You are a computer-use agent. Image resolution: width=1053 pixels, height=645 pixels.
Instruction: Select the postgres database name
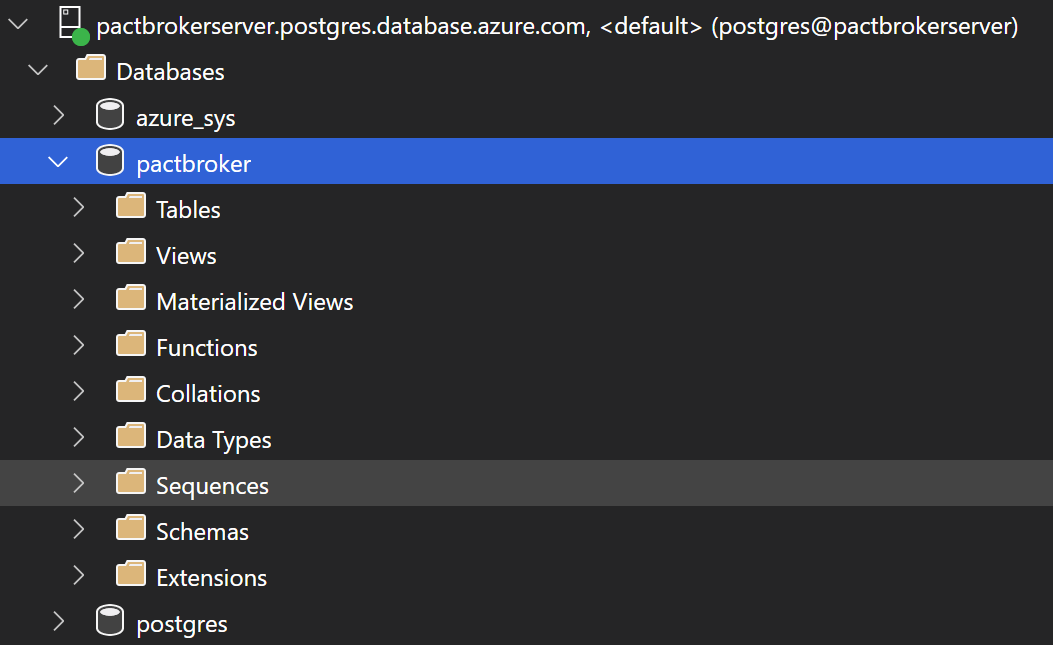(x=182, y=625)
